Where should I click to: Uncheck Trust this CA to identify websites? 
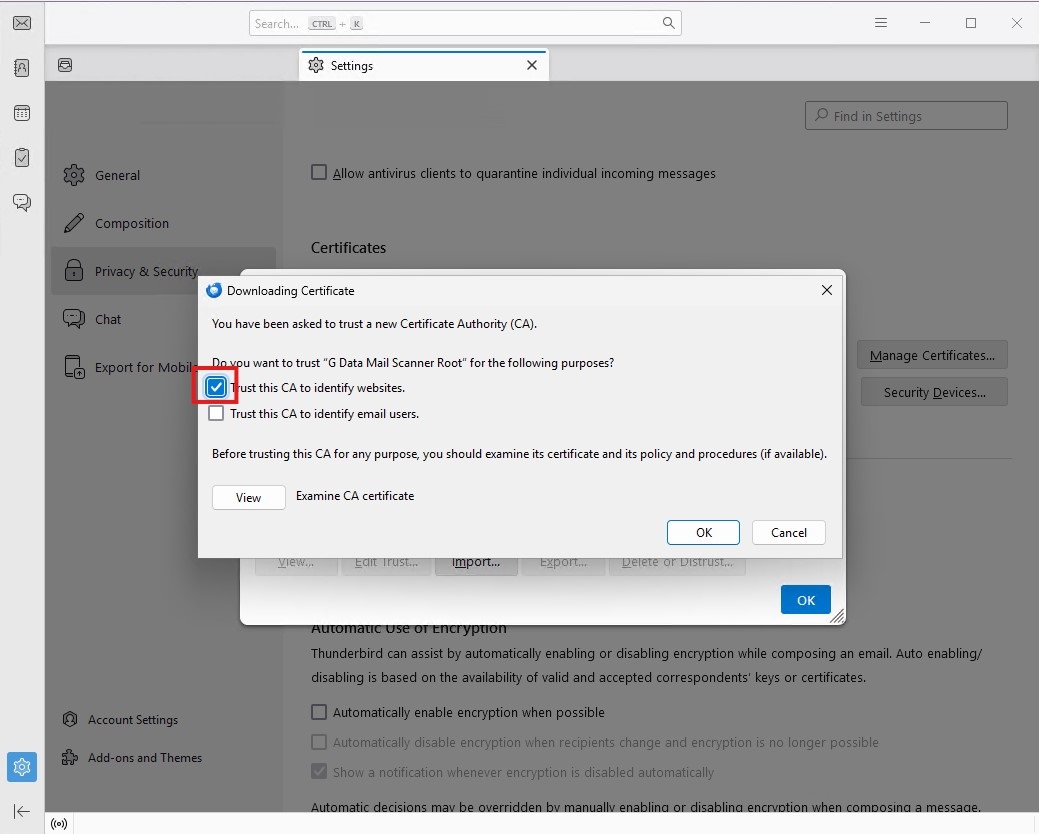click(x=216, y=388)
